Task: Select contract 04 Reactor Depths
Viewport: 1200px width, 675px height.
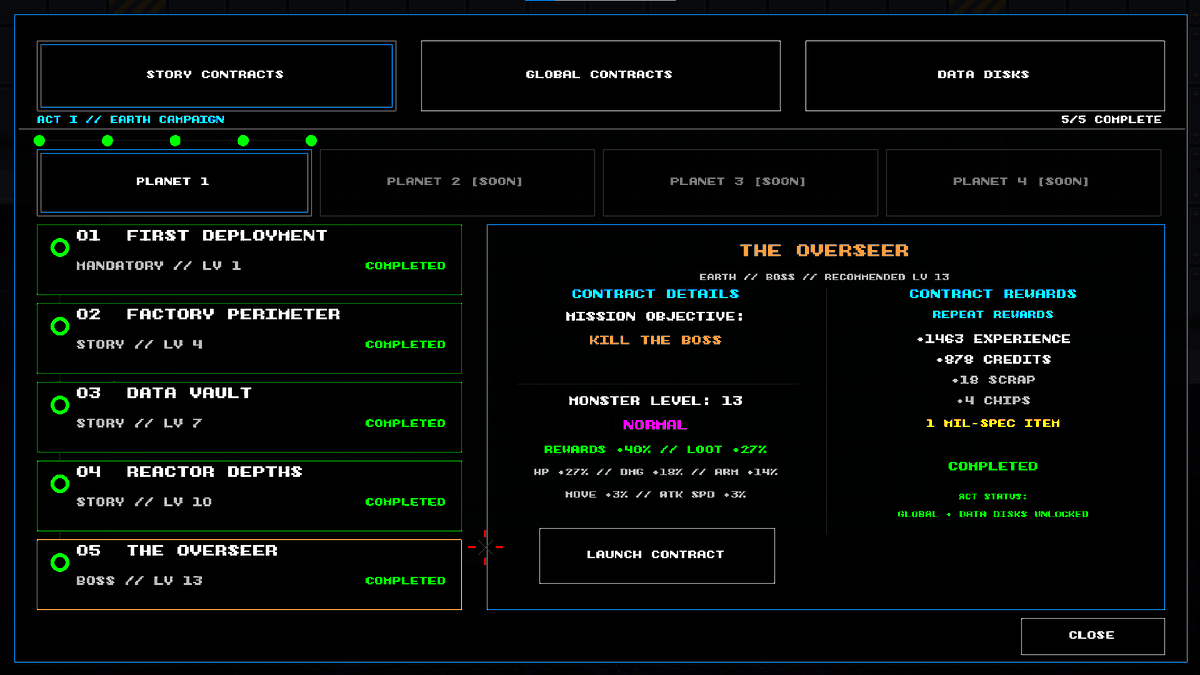Action: [249, 496]
